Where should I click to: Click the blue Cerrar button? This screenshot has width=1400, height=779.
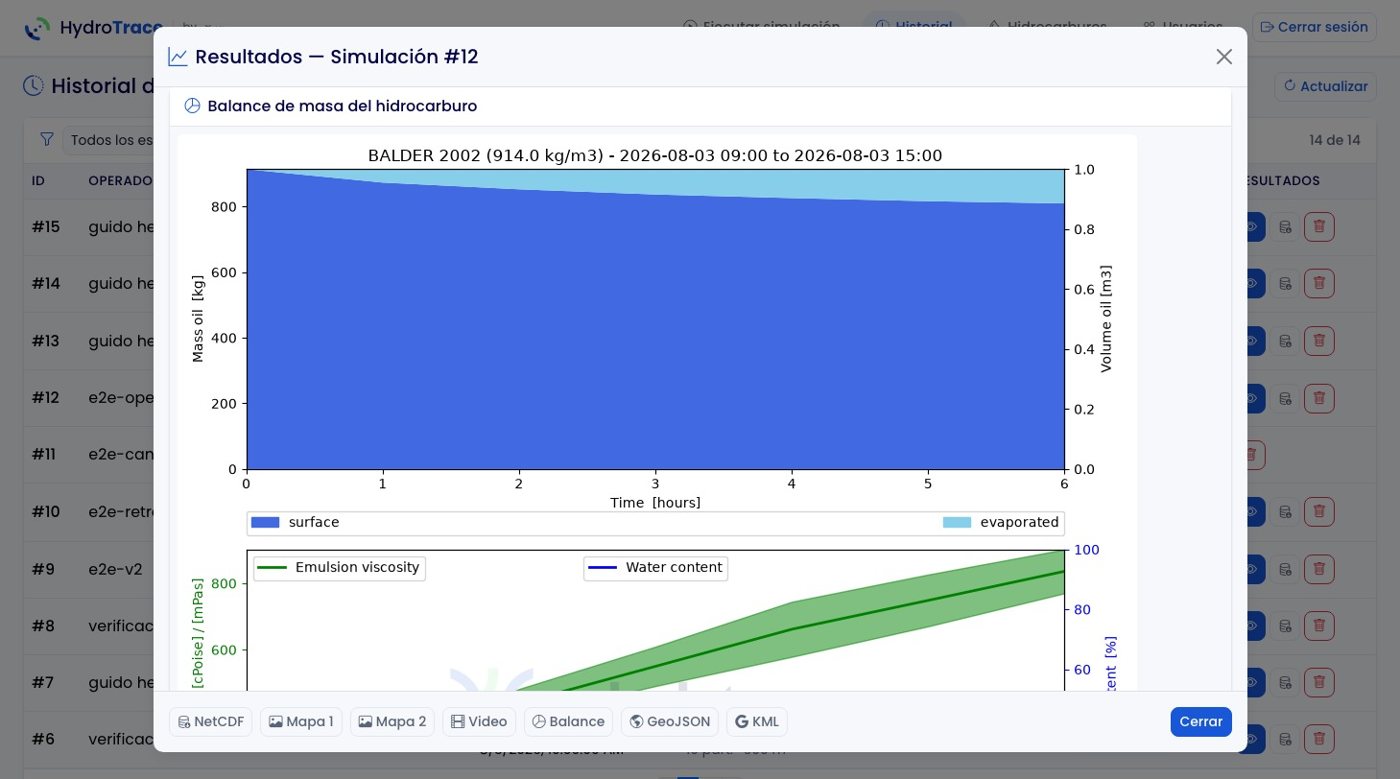pyautogui.click(x=1201, y=722)
